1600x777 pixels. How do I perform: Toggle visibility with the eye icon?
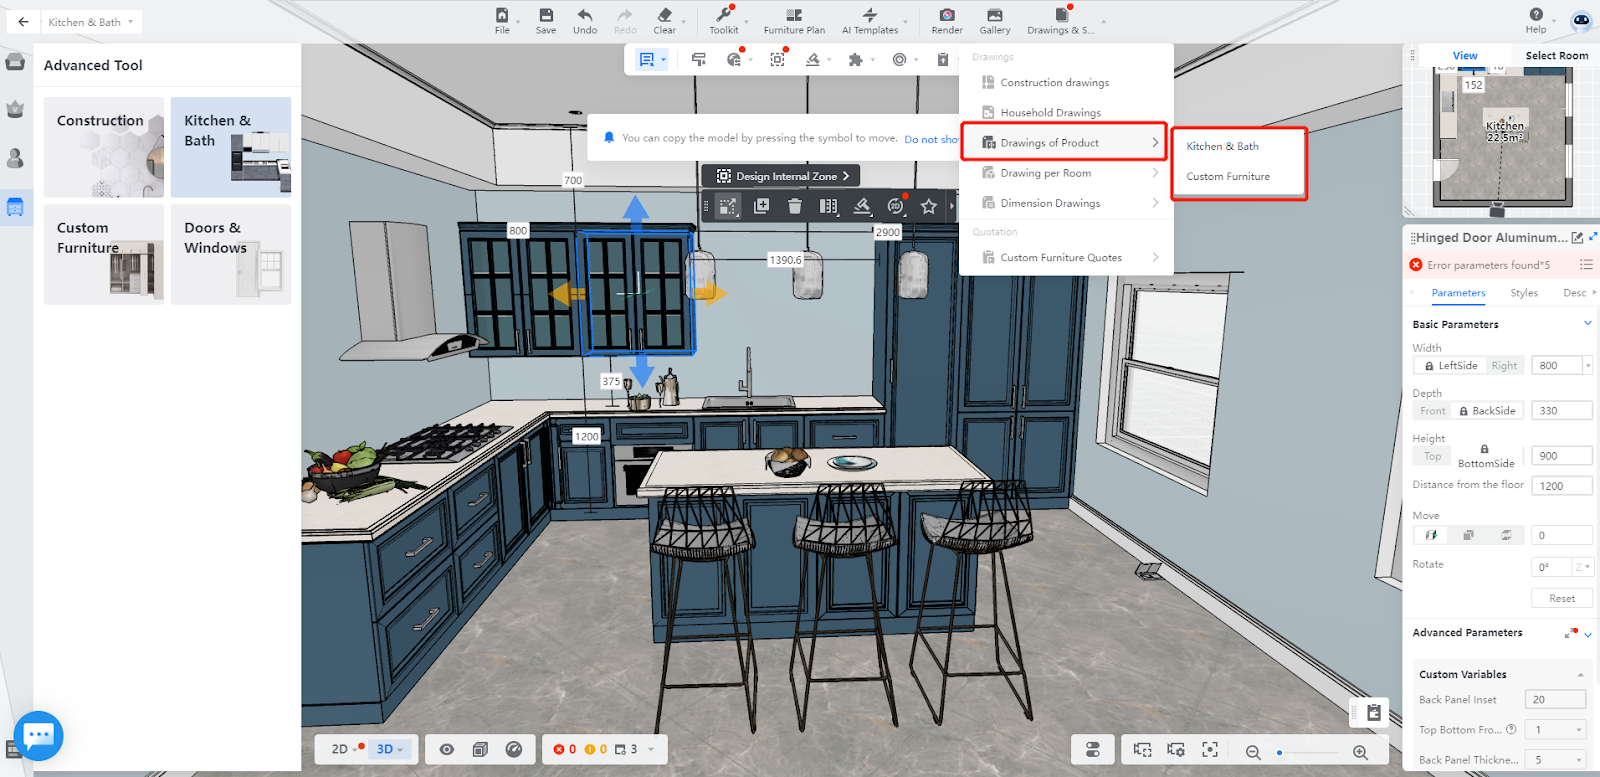447,749
